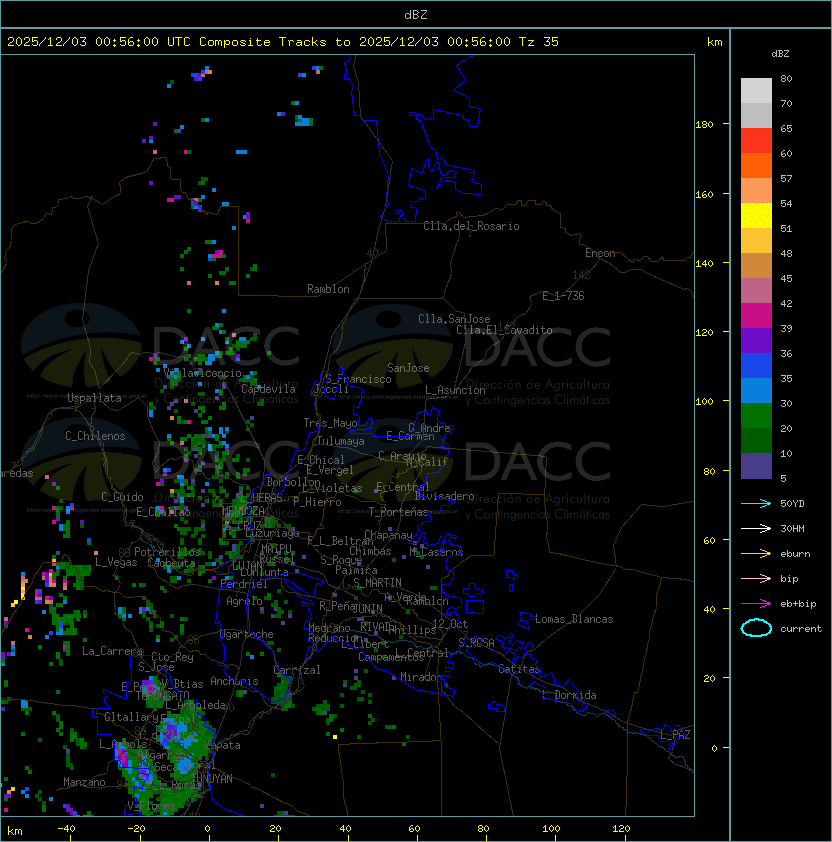Click the 'L_Dormida' map label
The height and width of the screenshot is (842, 832).
(x=569, y=695)
